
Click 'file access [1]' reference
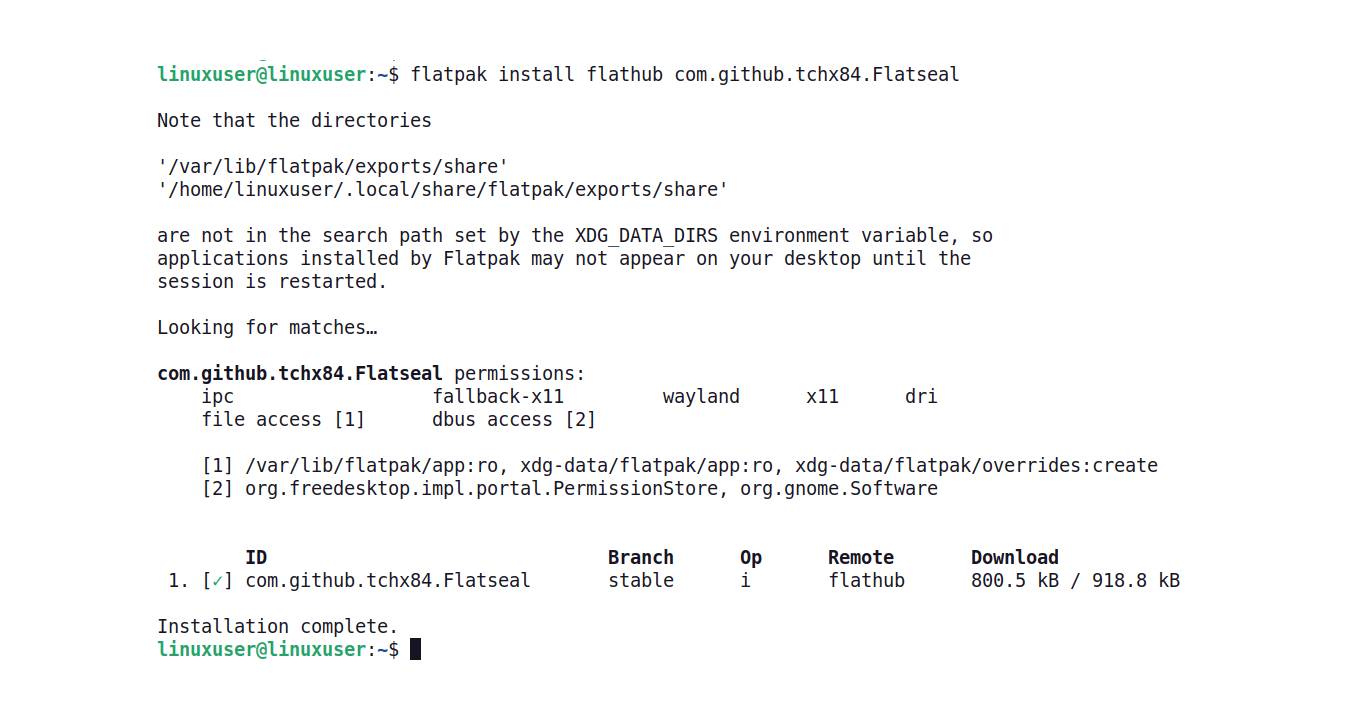pos(283,420)
